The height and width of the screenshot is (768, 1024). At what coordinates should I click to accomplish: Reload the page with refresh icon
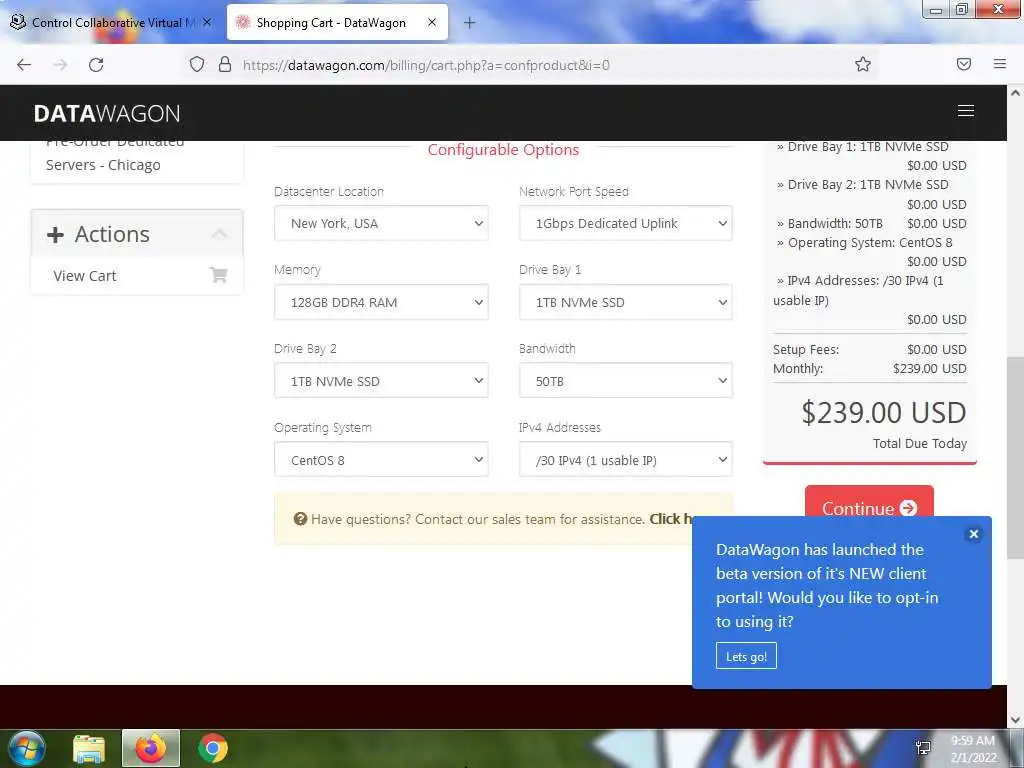96,65
